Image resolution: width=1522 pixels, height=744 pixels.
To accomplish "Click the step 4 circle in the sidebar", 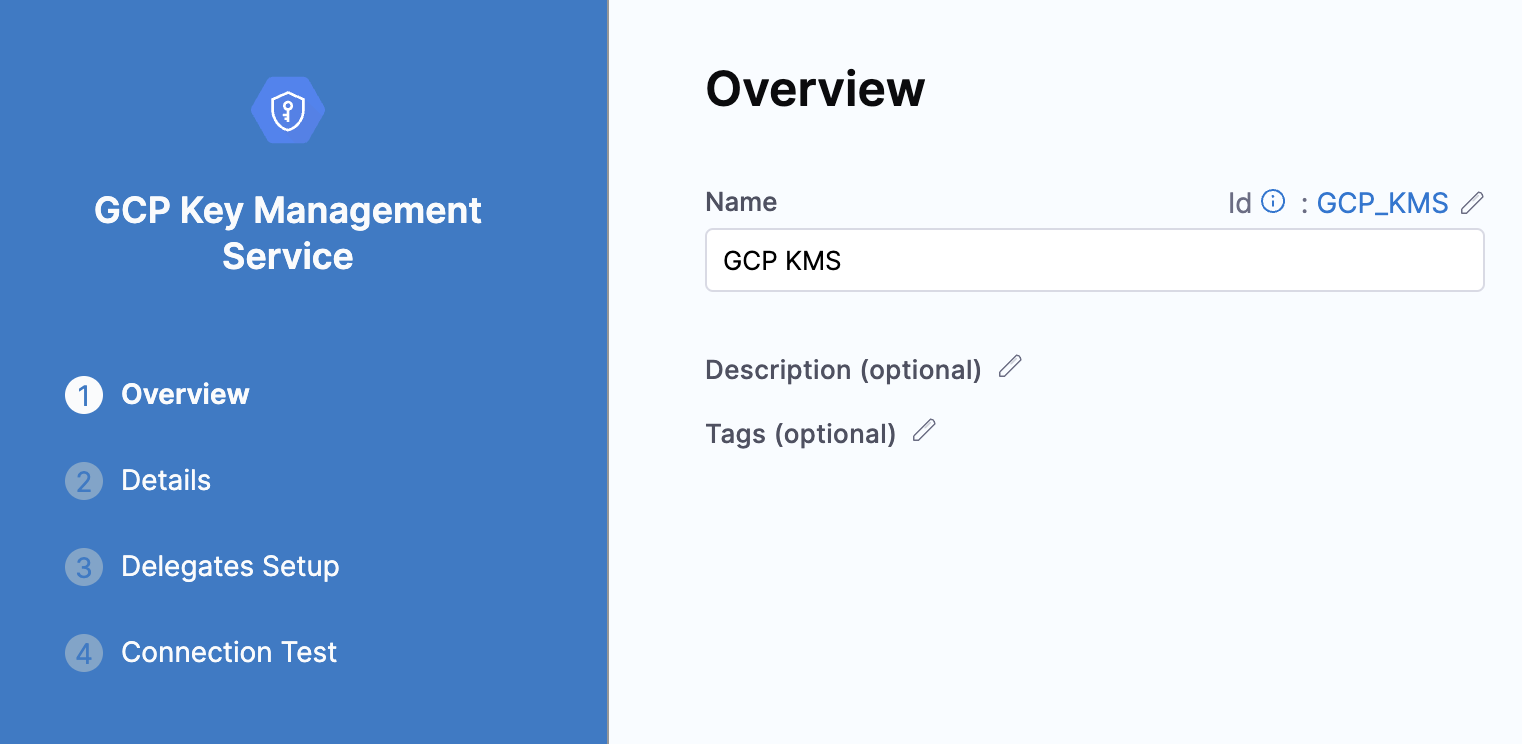I will click(83, 652).
